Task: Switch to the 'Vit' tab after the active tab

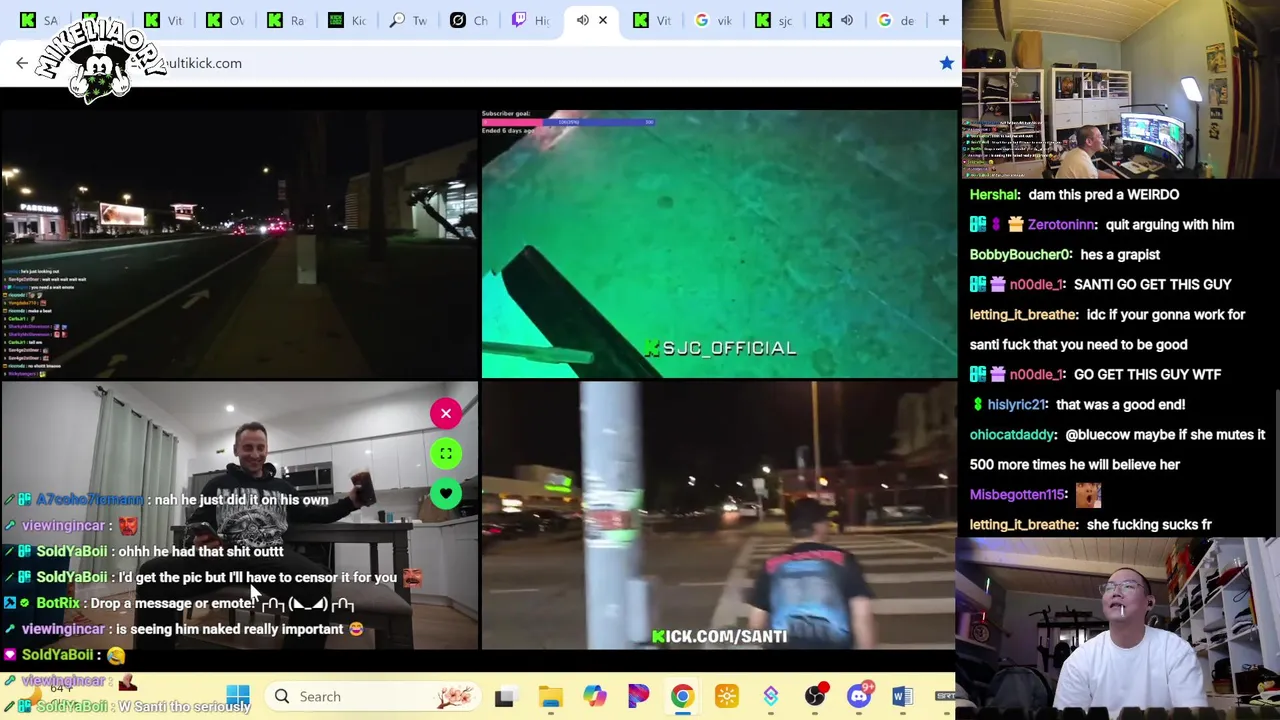Action: (x=652, y=20)
